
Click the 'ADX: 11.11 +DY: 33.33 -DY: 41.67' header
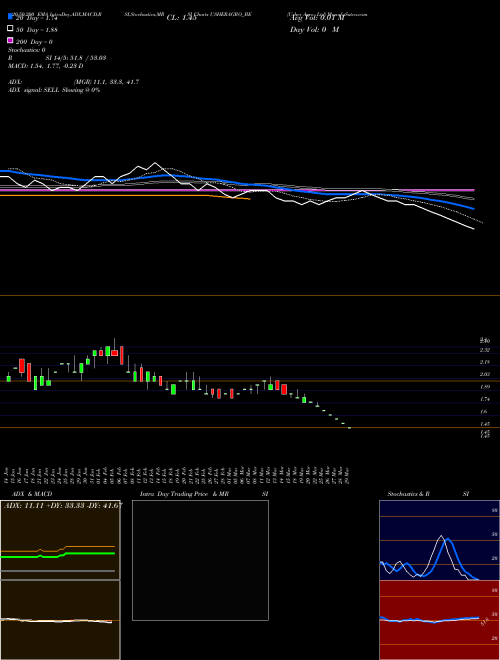tap(63, 505)
